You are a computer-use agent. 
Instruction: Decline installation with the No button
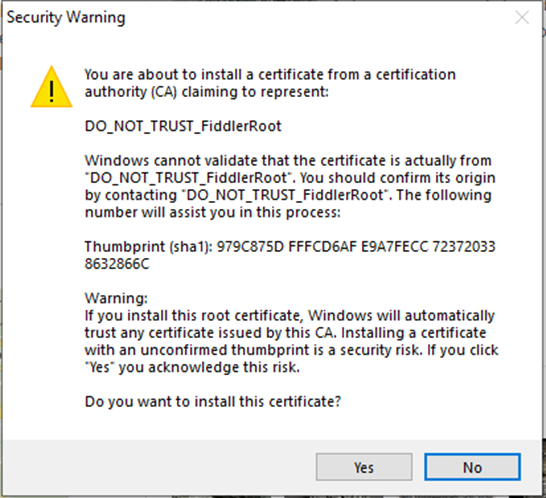click(x=473, y=467)
